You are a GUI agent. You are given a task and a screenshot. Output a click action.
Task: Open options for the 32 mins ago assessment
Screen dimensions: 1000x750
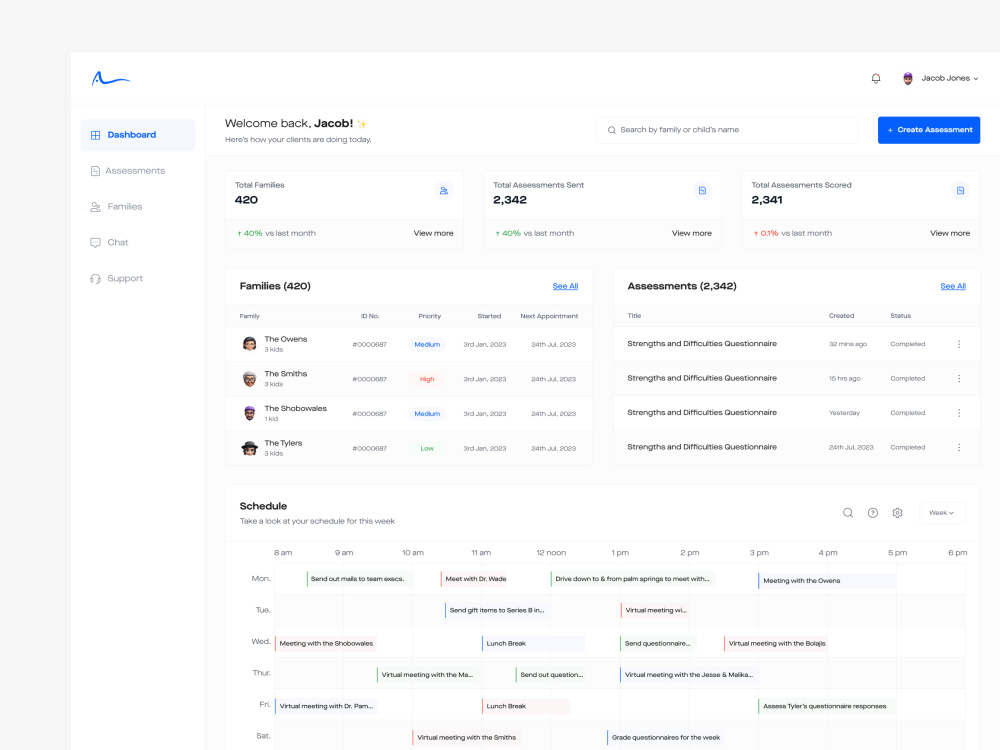(x=959, y=344)
